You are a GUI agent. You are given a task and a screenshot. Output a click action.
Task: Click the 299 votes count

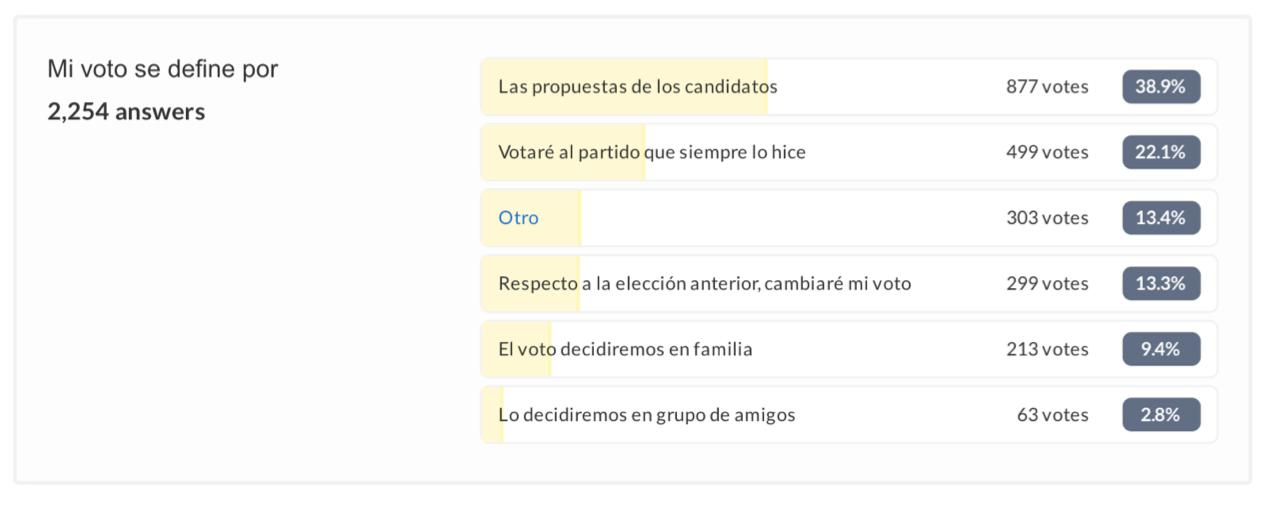[1047, 284]
